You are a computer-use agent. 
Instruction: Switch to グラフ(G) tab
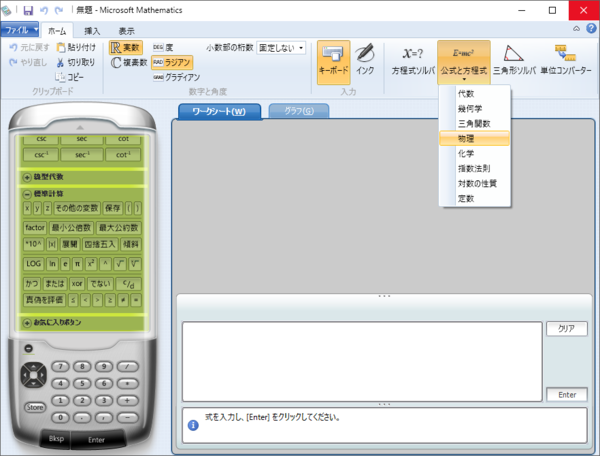299,111
